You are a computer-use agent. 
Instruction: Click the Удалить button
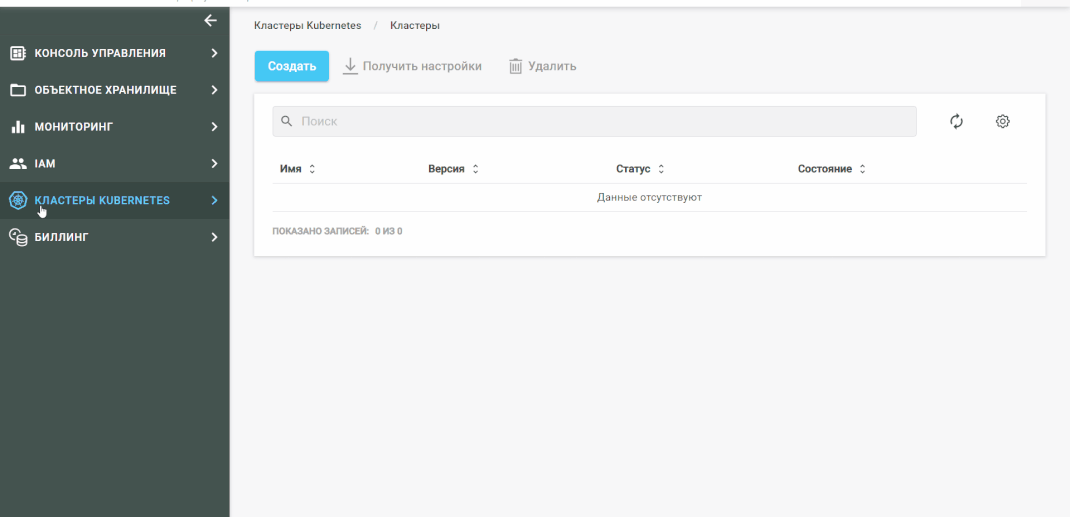click(542, 66)
